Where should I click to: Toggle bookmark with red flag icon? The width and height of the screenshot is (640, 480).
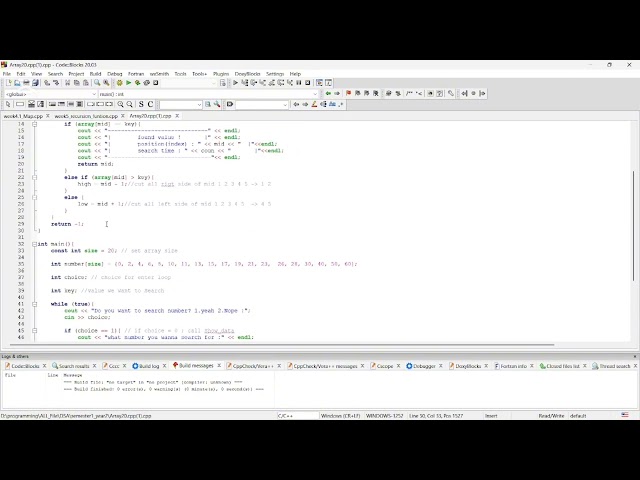pyautogui.click(x=348, y=93)
